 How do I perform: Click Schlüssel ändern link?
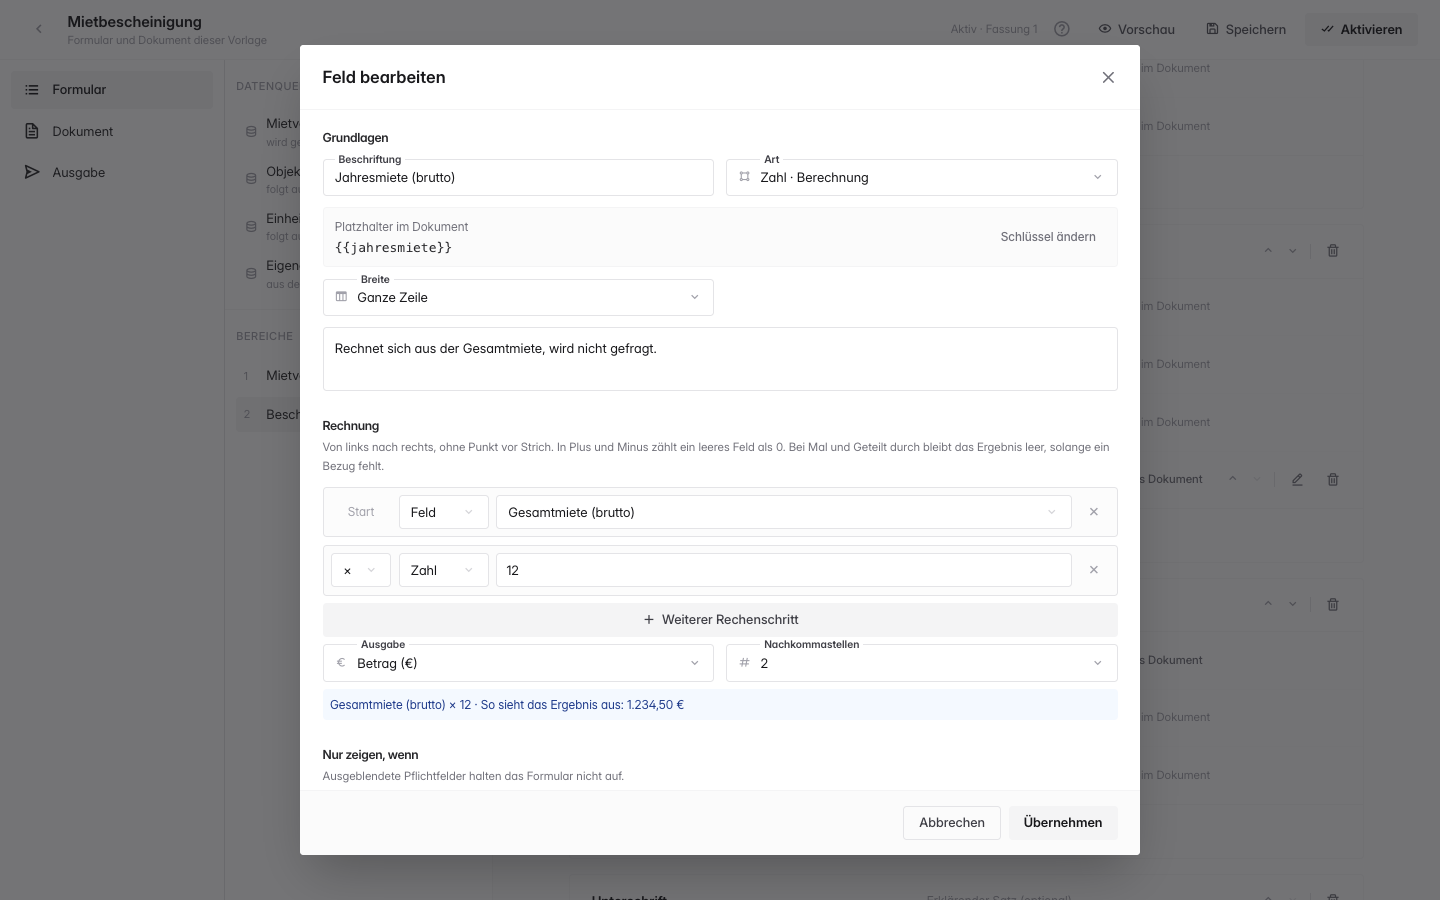tap(1048, 237)
